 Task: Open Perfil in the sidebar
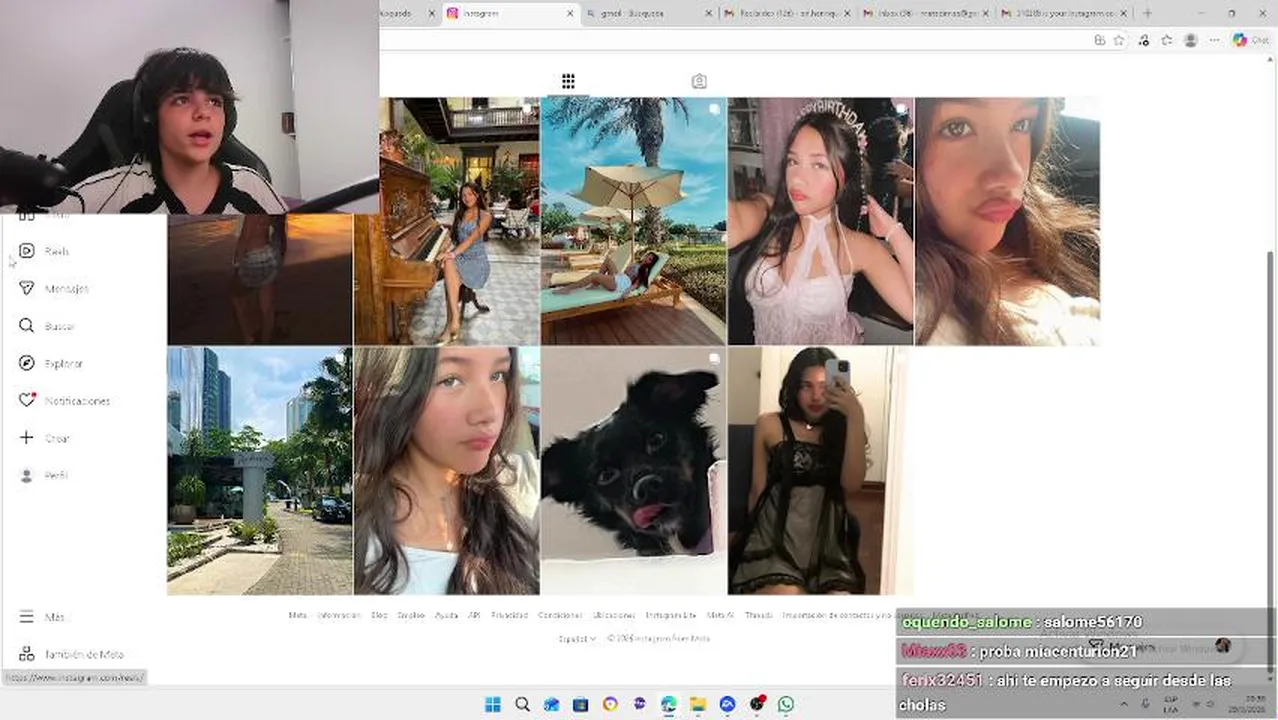(x=44, y=475)
